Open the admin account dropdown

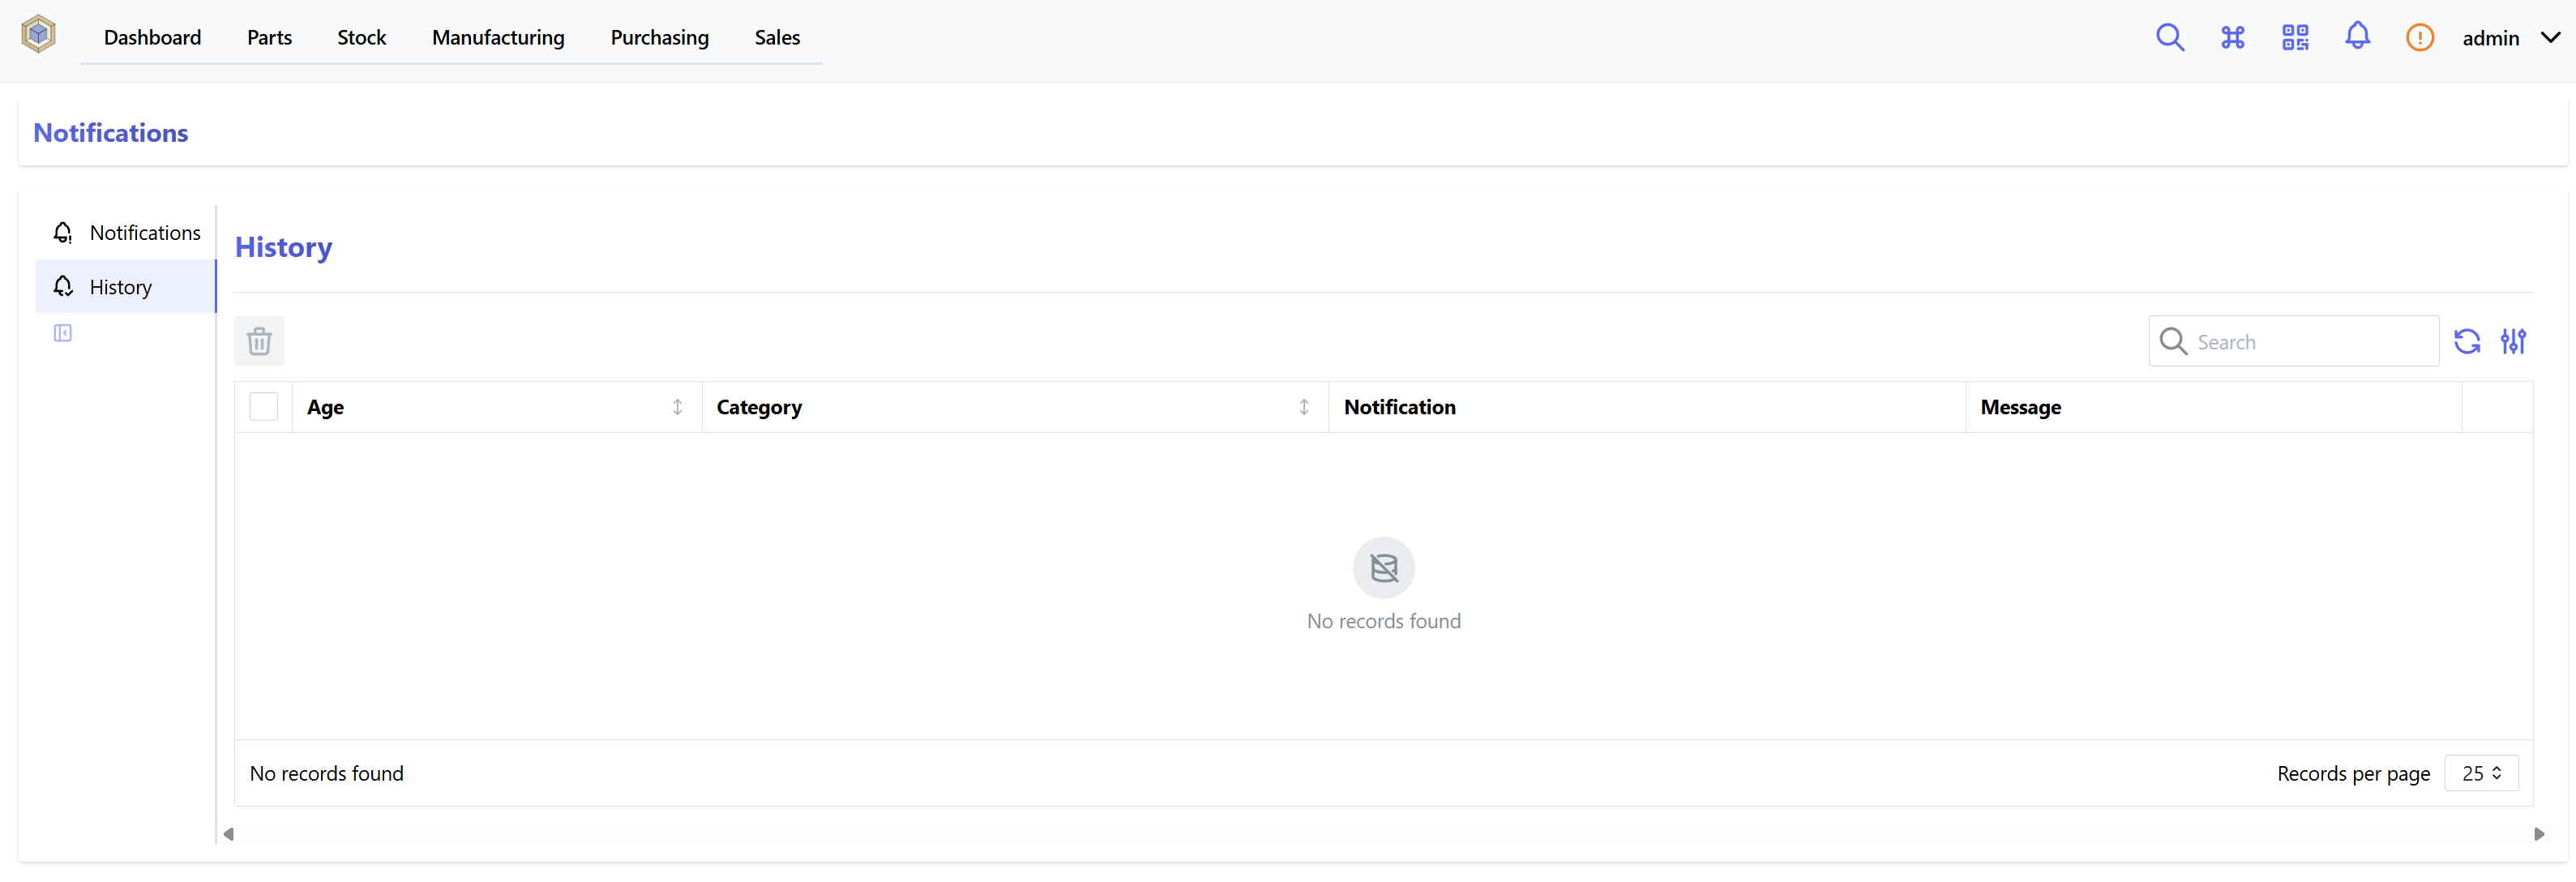[x=2508, y=38]
